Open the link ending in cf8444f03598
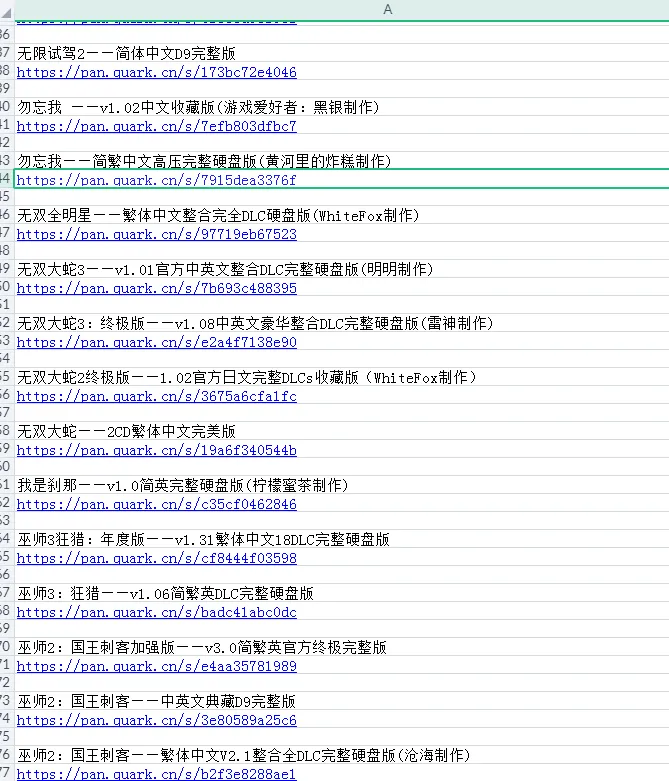 pos(156,558)
